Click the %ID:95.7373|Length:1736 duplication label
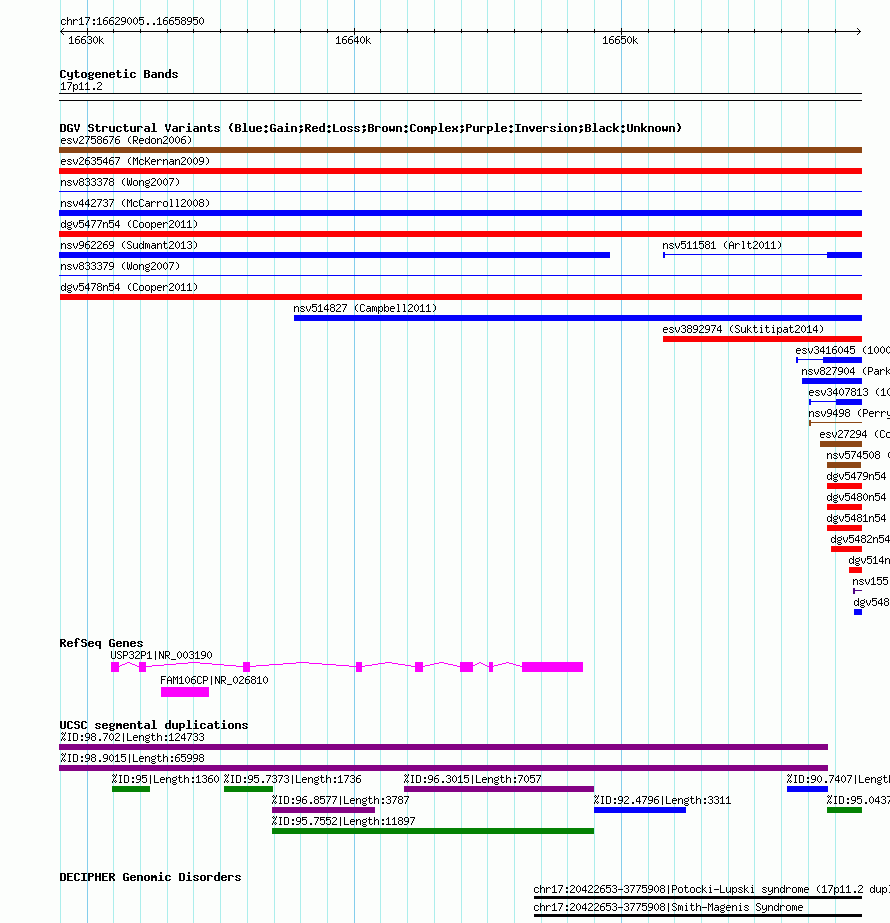This screenshot has width=890, height=923. click(293, 779)
